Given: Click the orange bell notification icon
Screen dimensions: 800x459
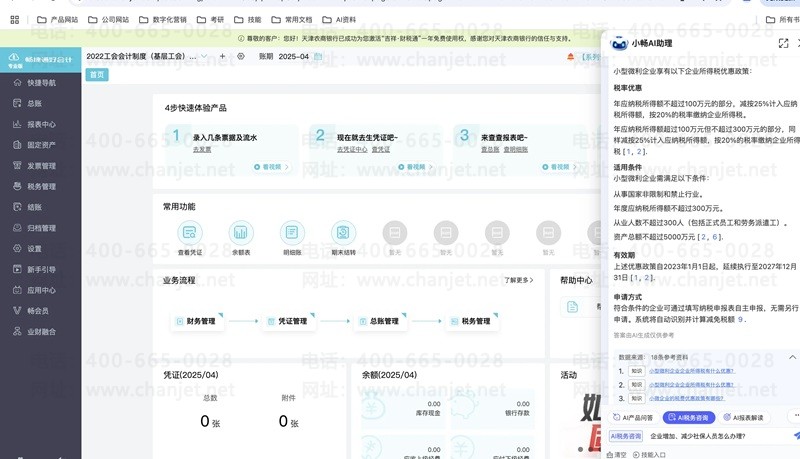Looking at the screenshot, I should [x=570, y=57].
